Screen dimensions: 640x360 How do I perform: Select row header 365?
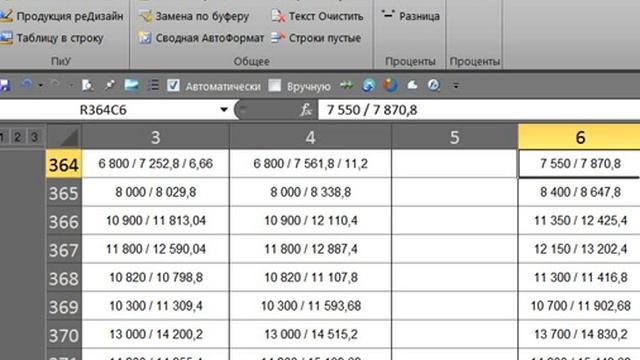[64, 193]
